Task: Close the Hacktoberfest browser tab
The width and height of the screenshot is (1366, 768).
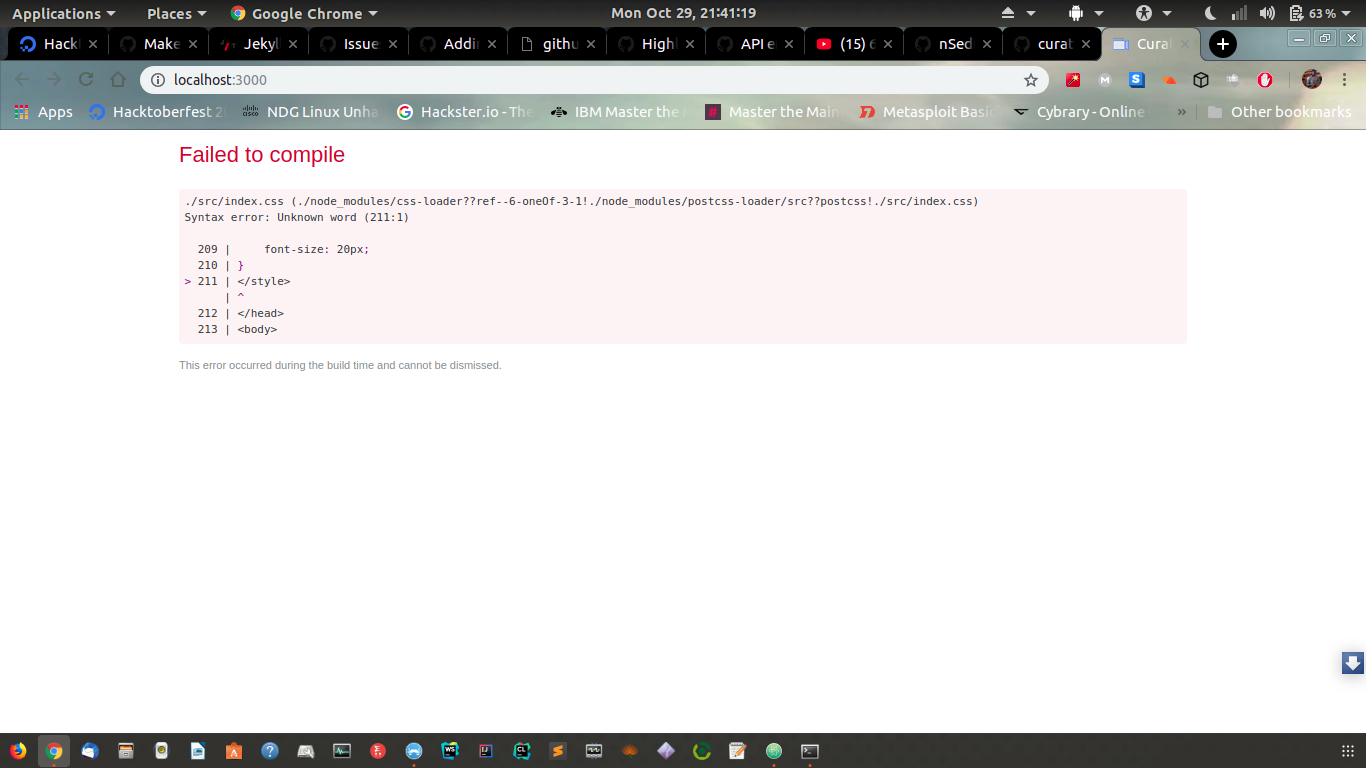Action: click(x=93, y=44)
